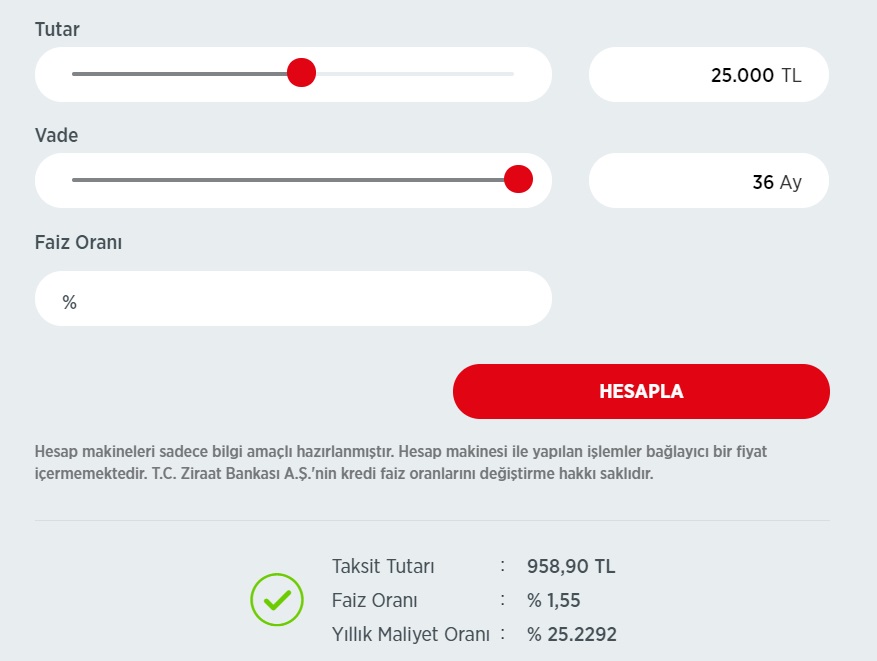This screenshot has width=877, height=661.
Task: Click the green checkmark result icon
Action: [x=276, y=600]
